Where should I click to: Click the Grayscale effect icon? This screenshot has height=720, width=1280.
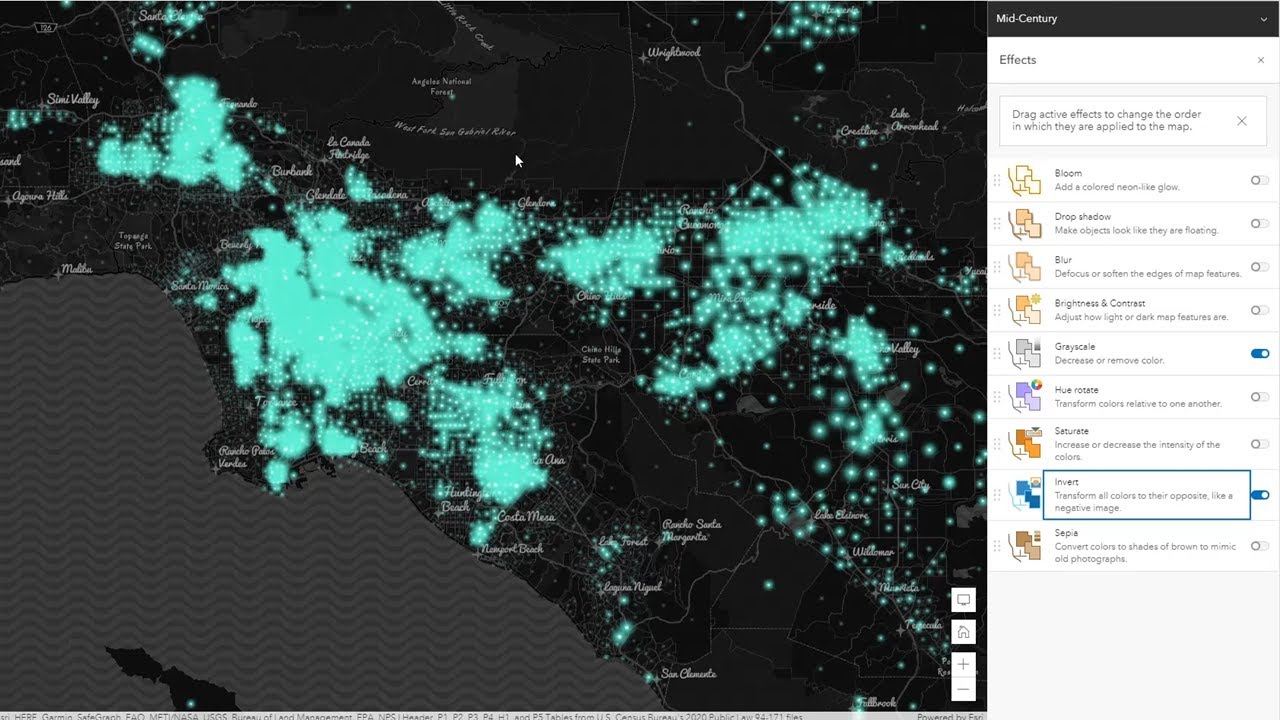click(1025, 353)
